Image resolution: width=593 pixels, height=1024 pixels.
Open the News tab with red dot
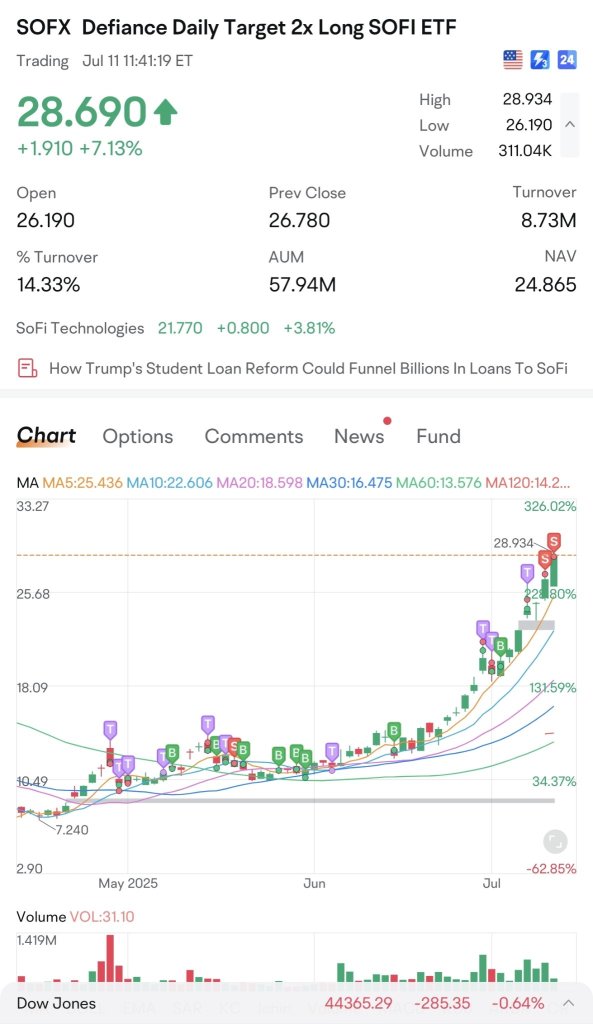click(x=359, y=436)
